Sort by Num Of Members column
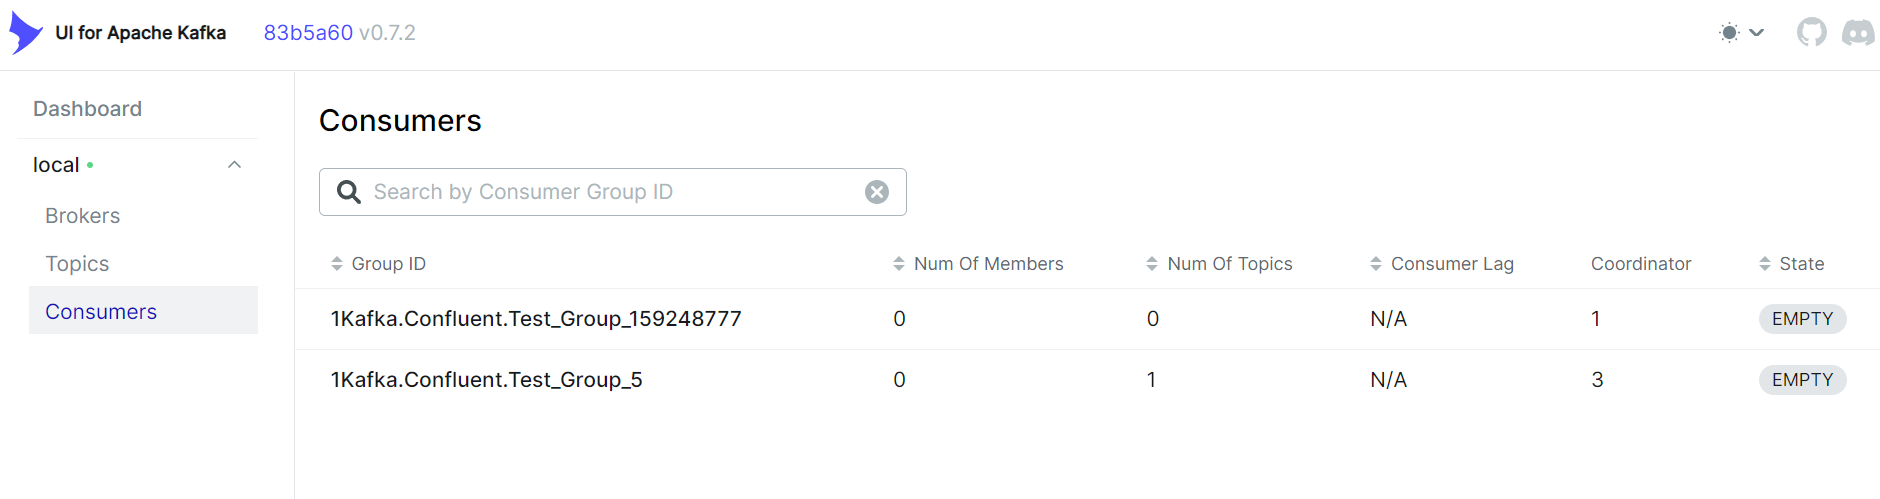The width and height of the screenshot is (1880, 499). pos(978,264)
